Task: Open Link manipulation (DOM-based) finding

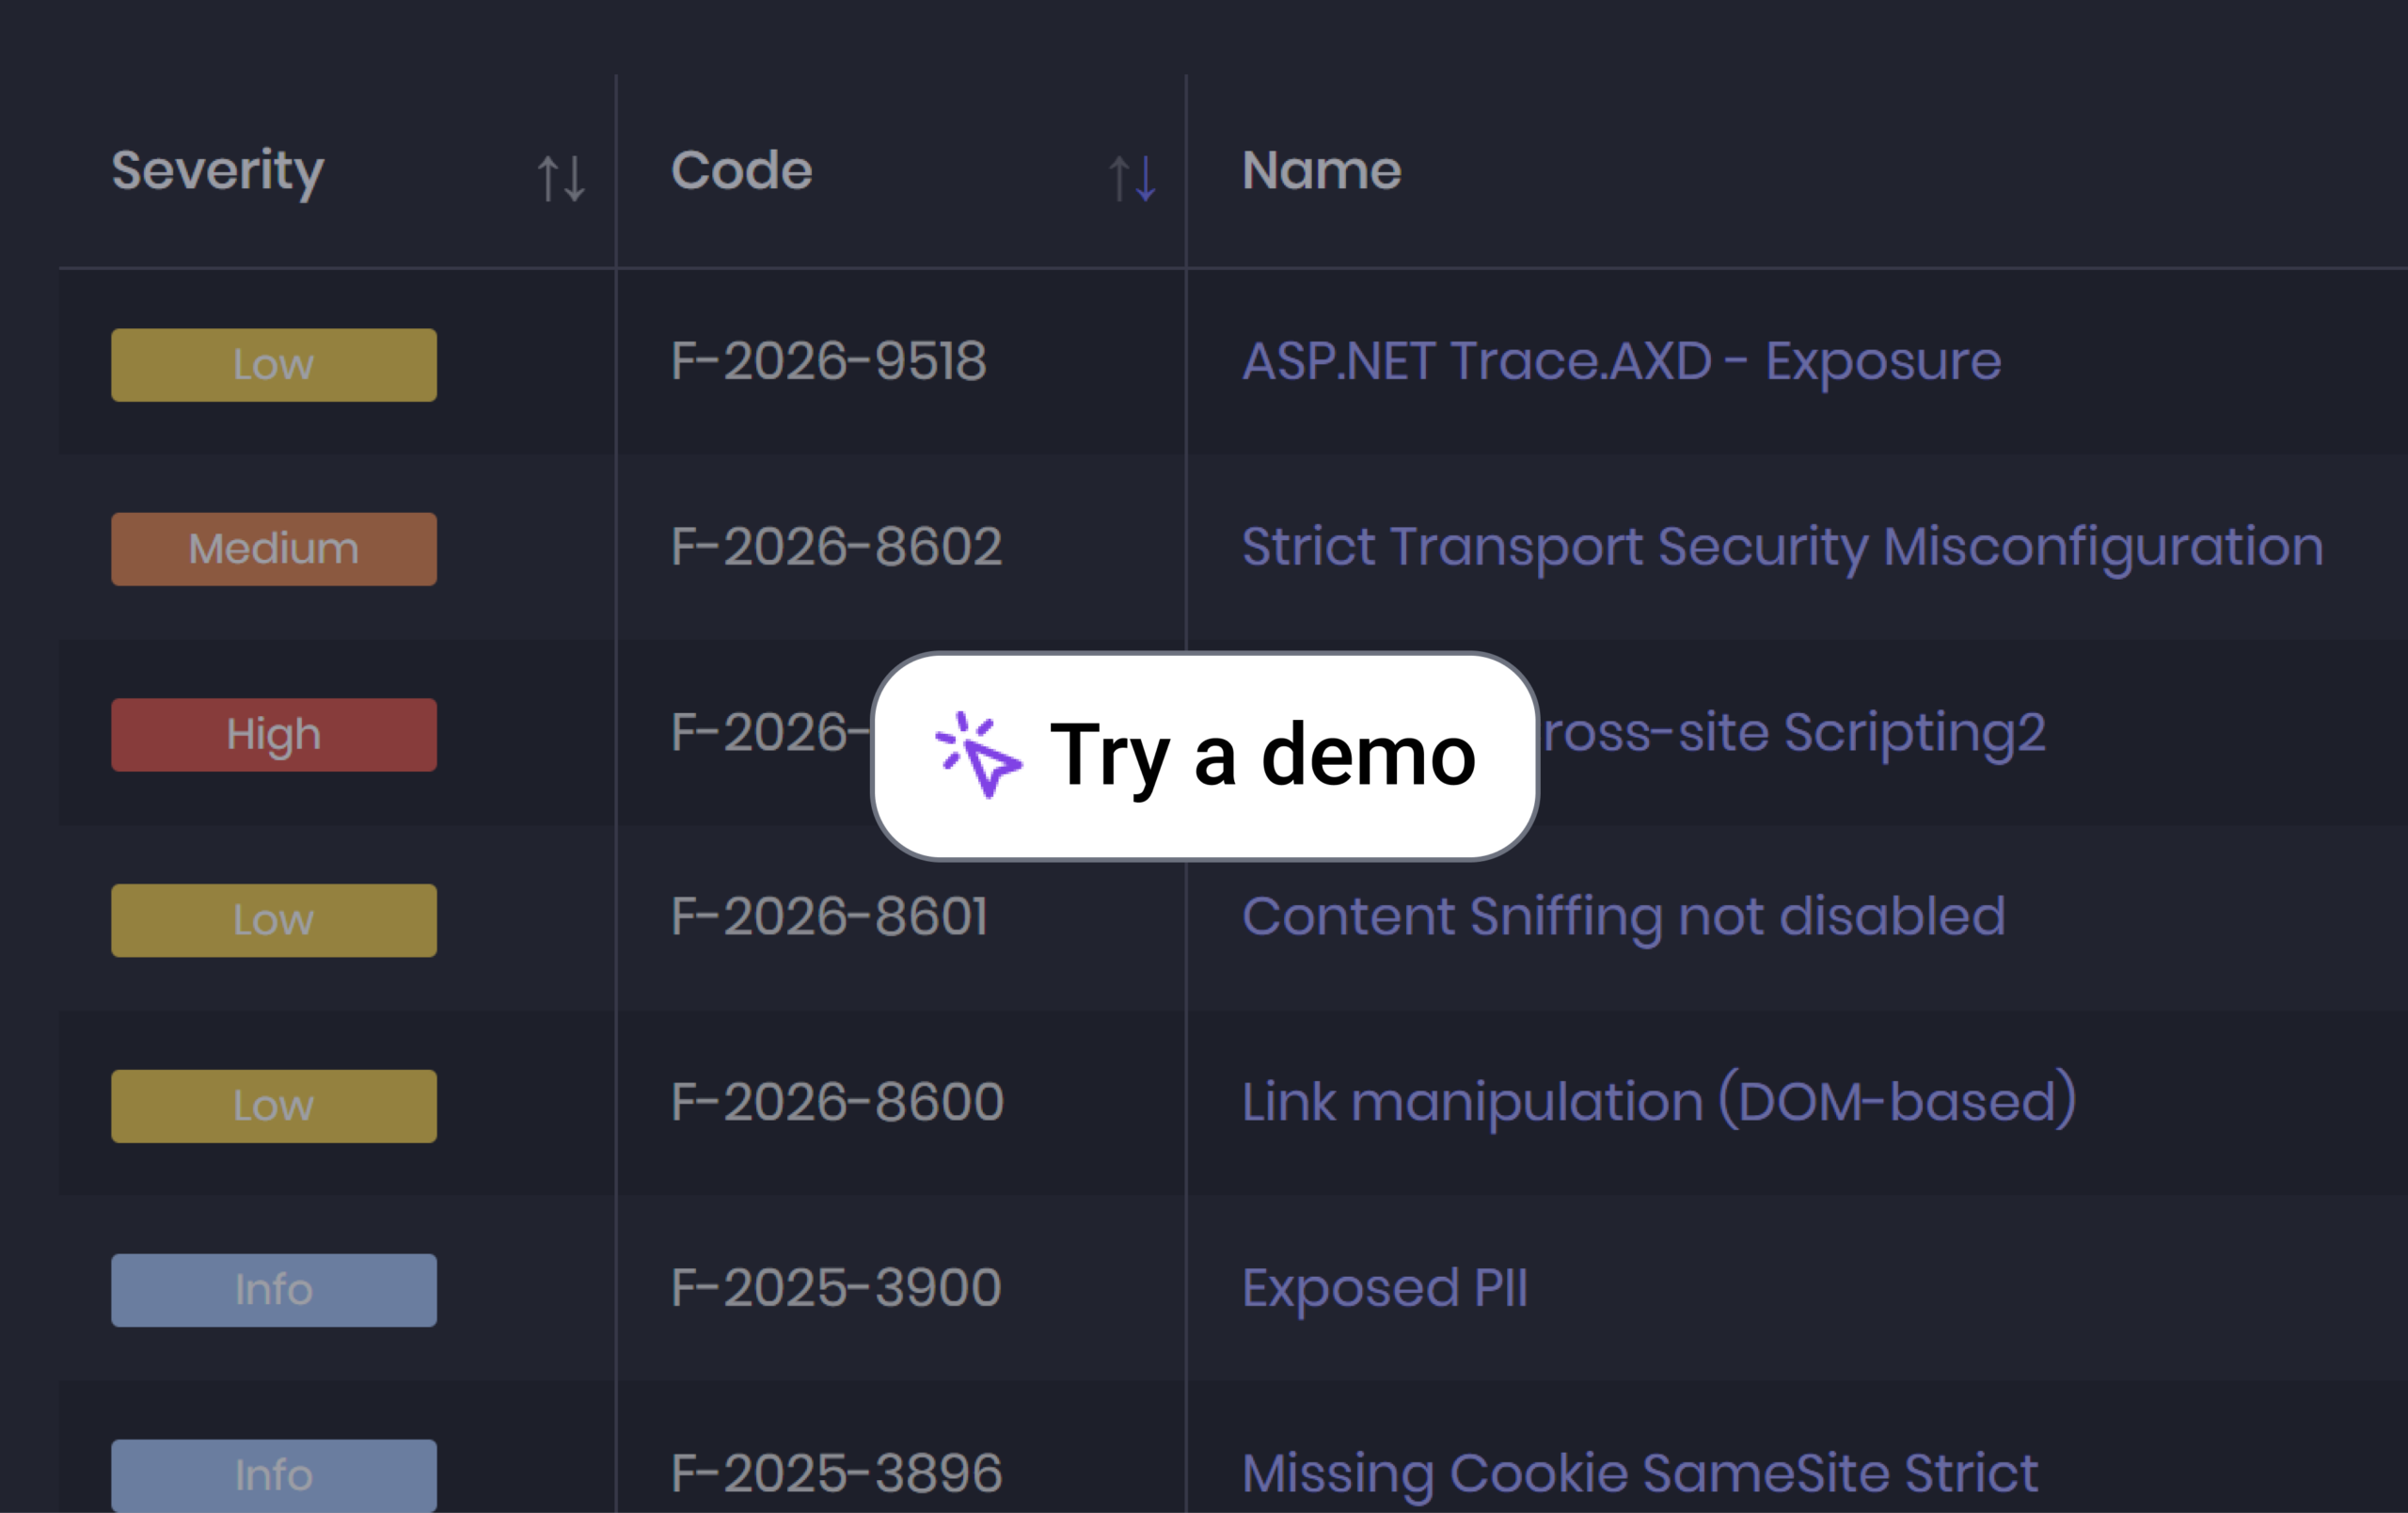Action: [x=1659, y=1102]
